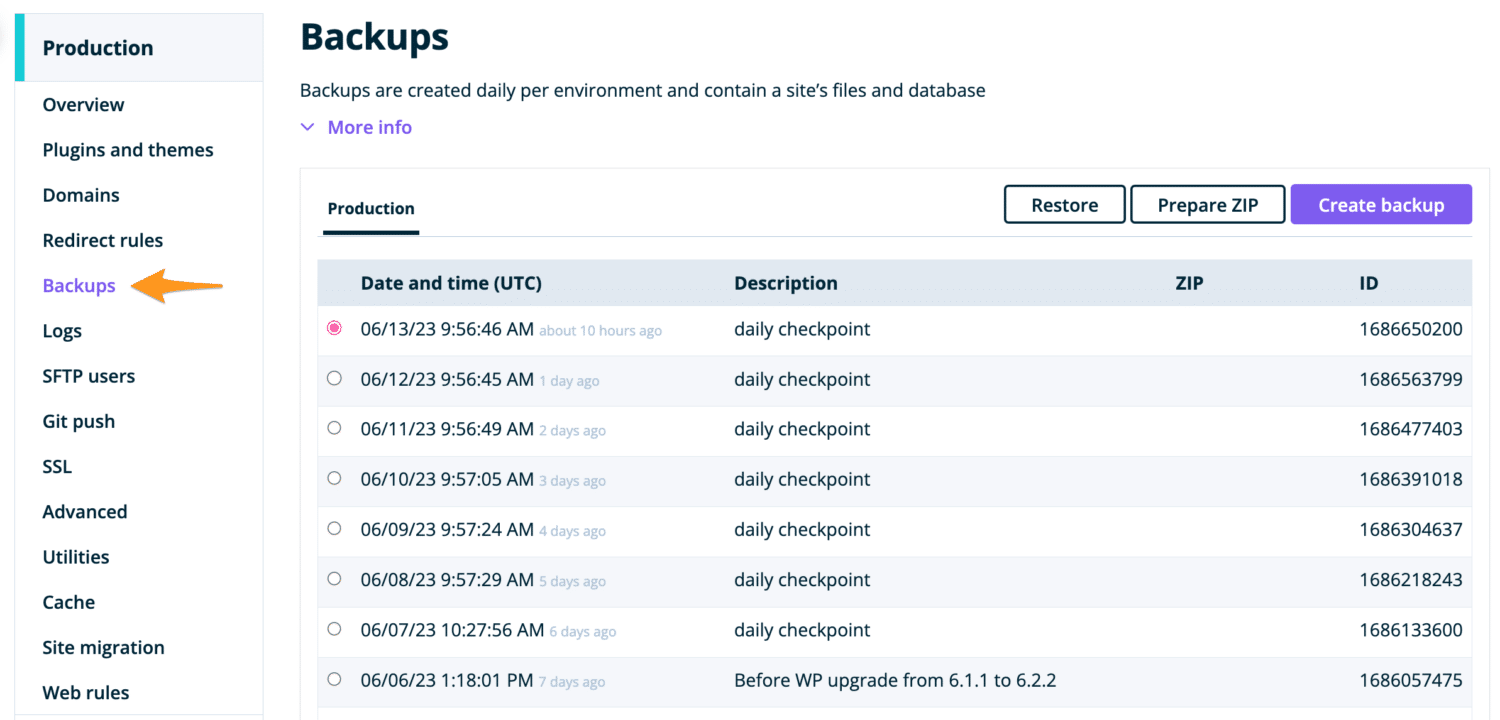Click the Prepare ZIP button
Screen dimensions: 1500x720
point(1207,204)
